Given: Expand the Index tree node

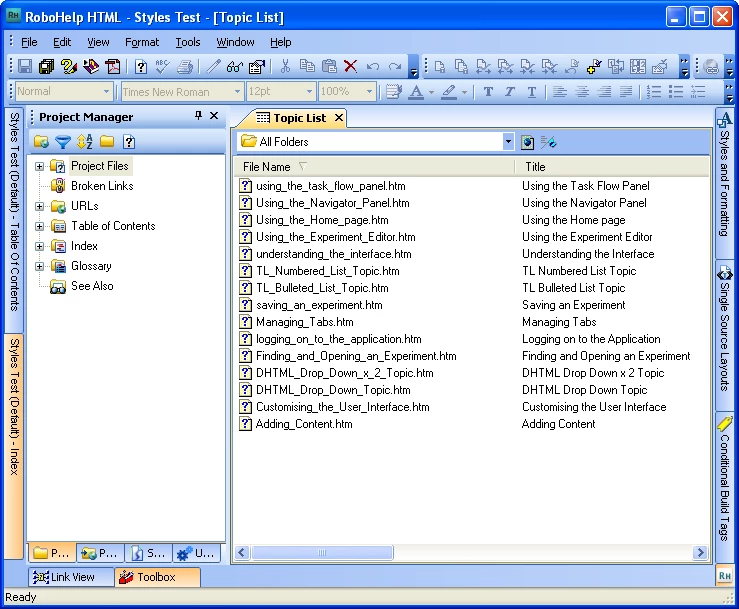Looking at the screenshot, I should point(40,247).
